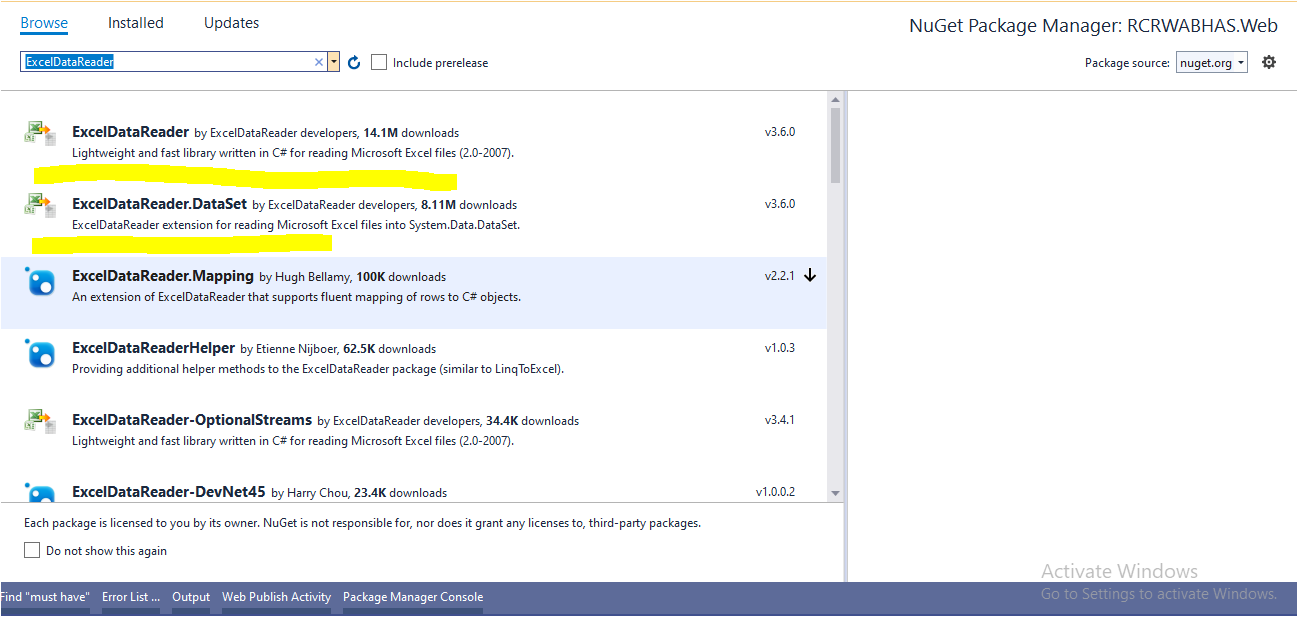Click the install down-arrow for ExcelDataReader.Mapping
Screen dimensions: 1298x617
coord(810,276)
